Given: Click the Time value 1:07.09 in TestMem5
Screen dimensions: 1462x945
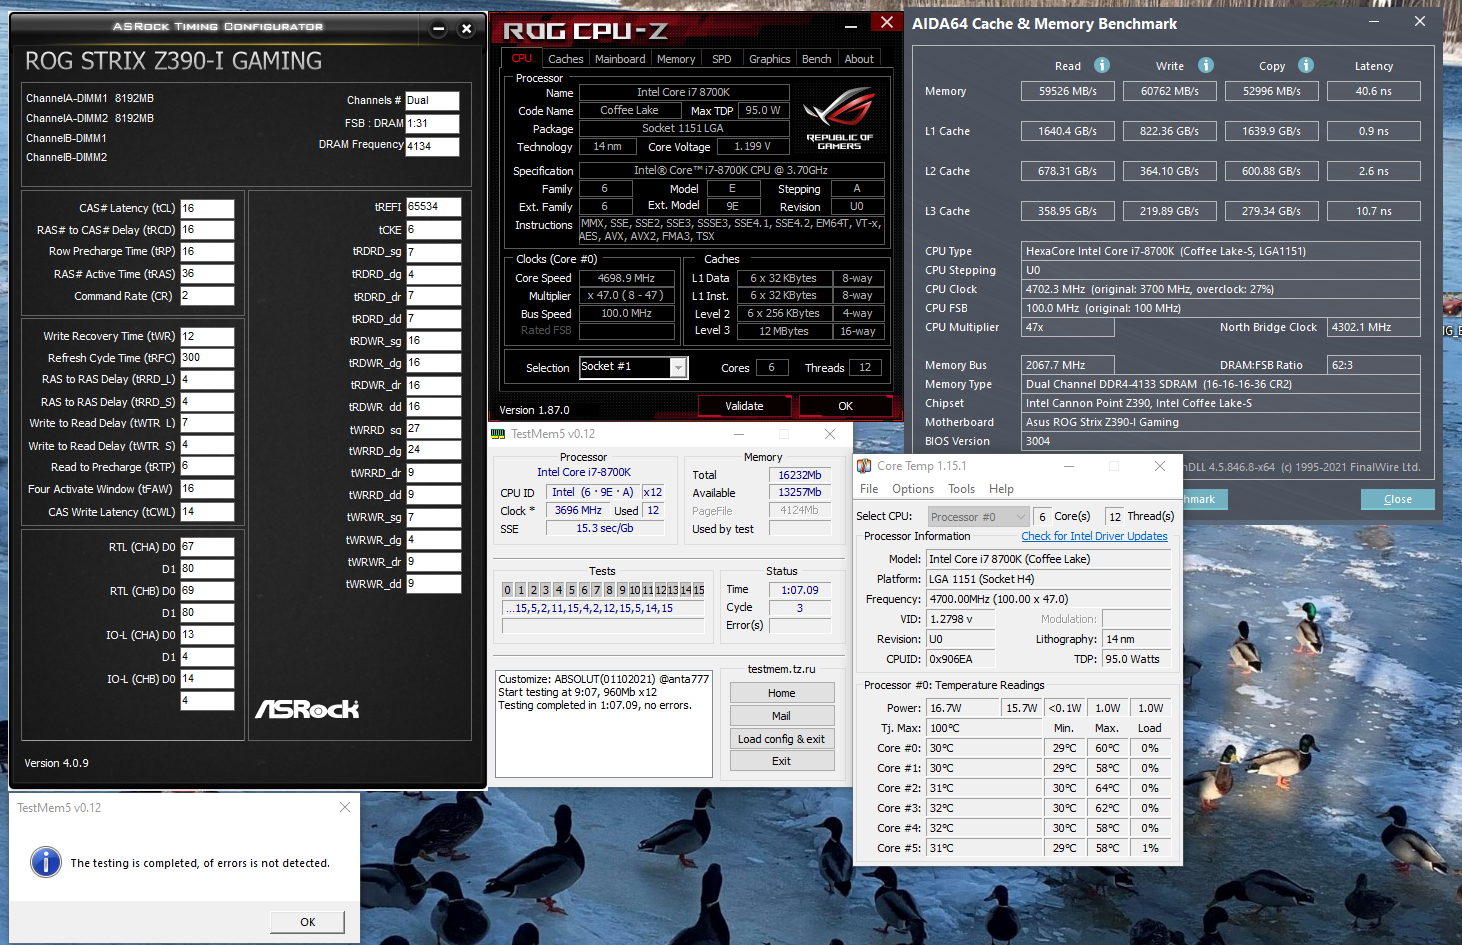Looking at the screenshot, I should coord(800,590).
